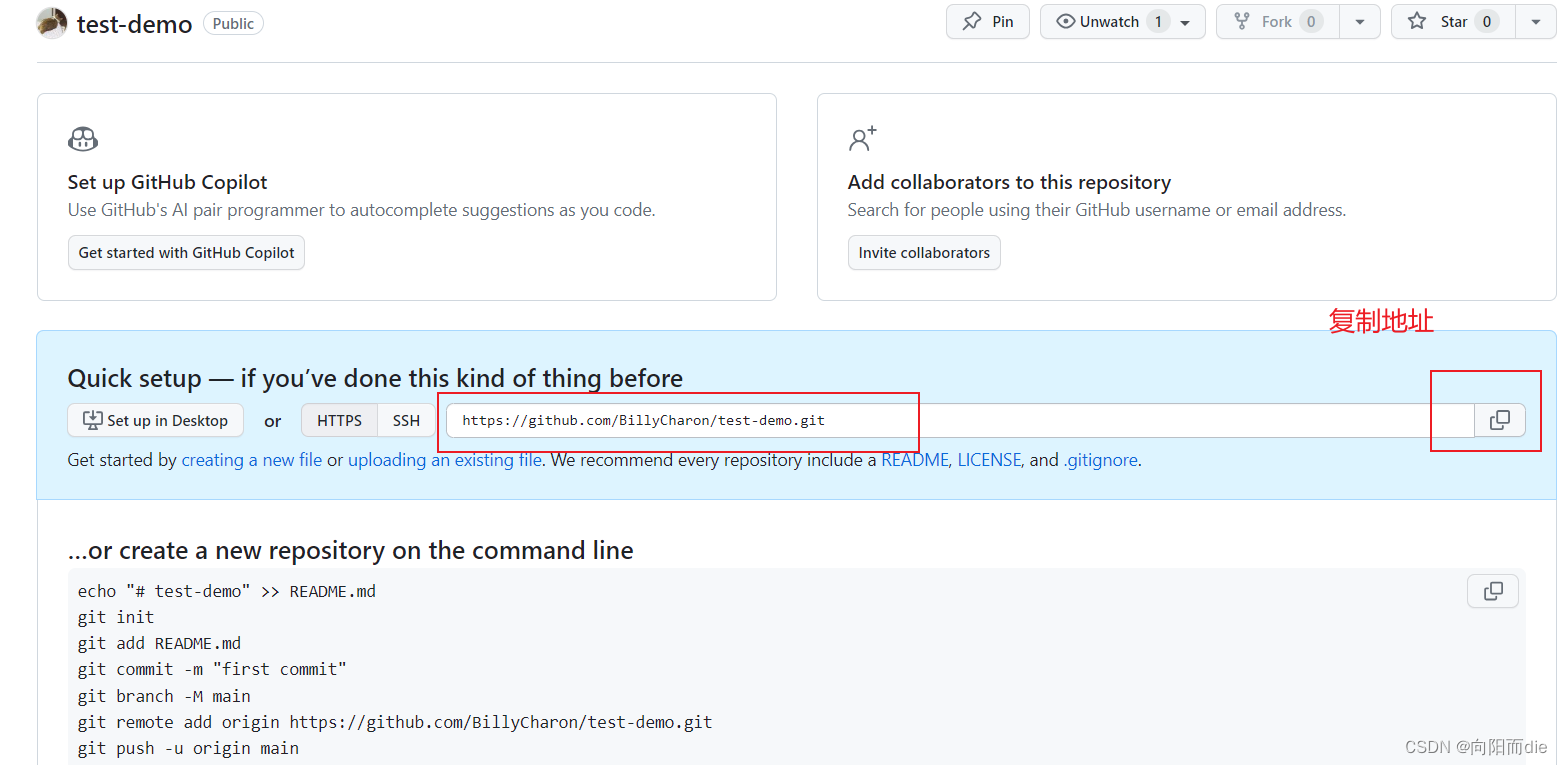Viewport: 1562px width, 765px height.
Task: Follow the .gitignore link
Action: 1100,460
